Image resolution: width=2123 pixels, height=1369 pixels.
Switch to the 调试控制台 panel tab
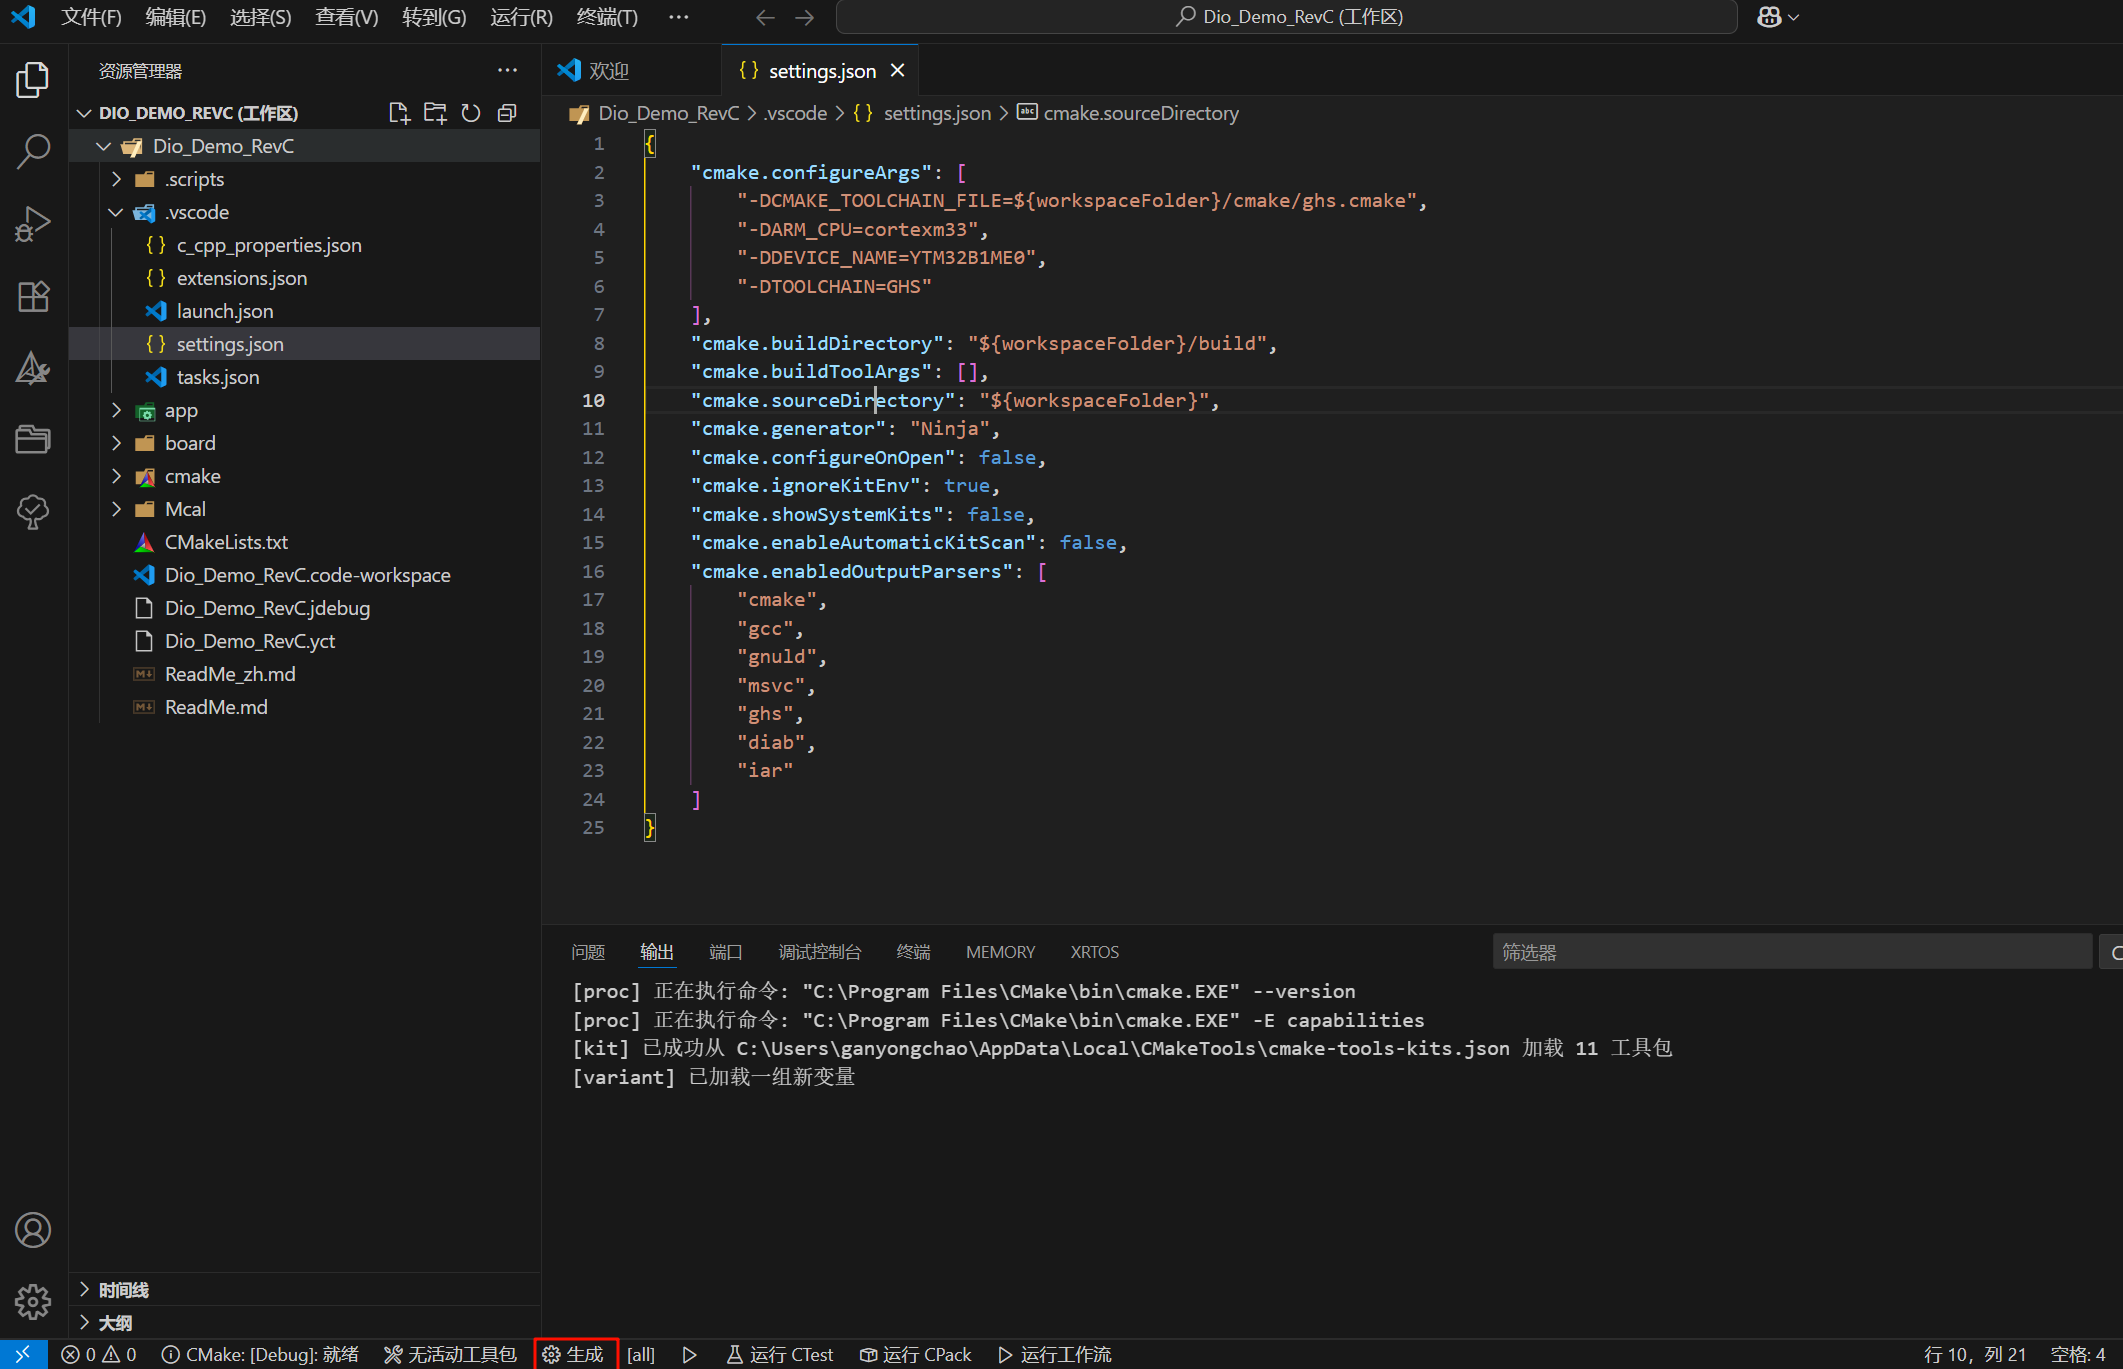click(820, 952)
